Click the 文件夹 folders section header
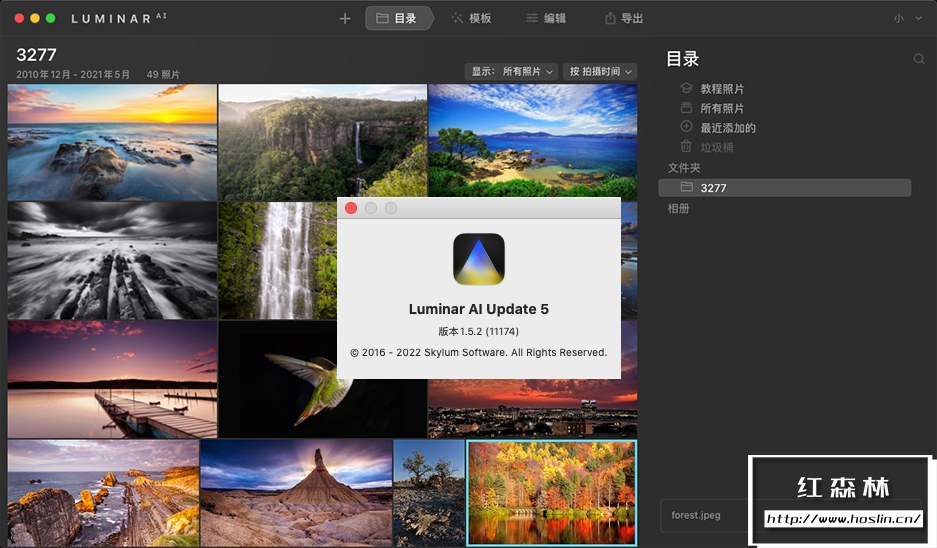Viewport: 937px width, 548px height. point(684,168)
